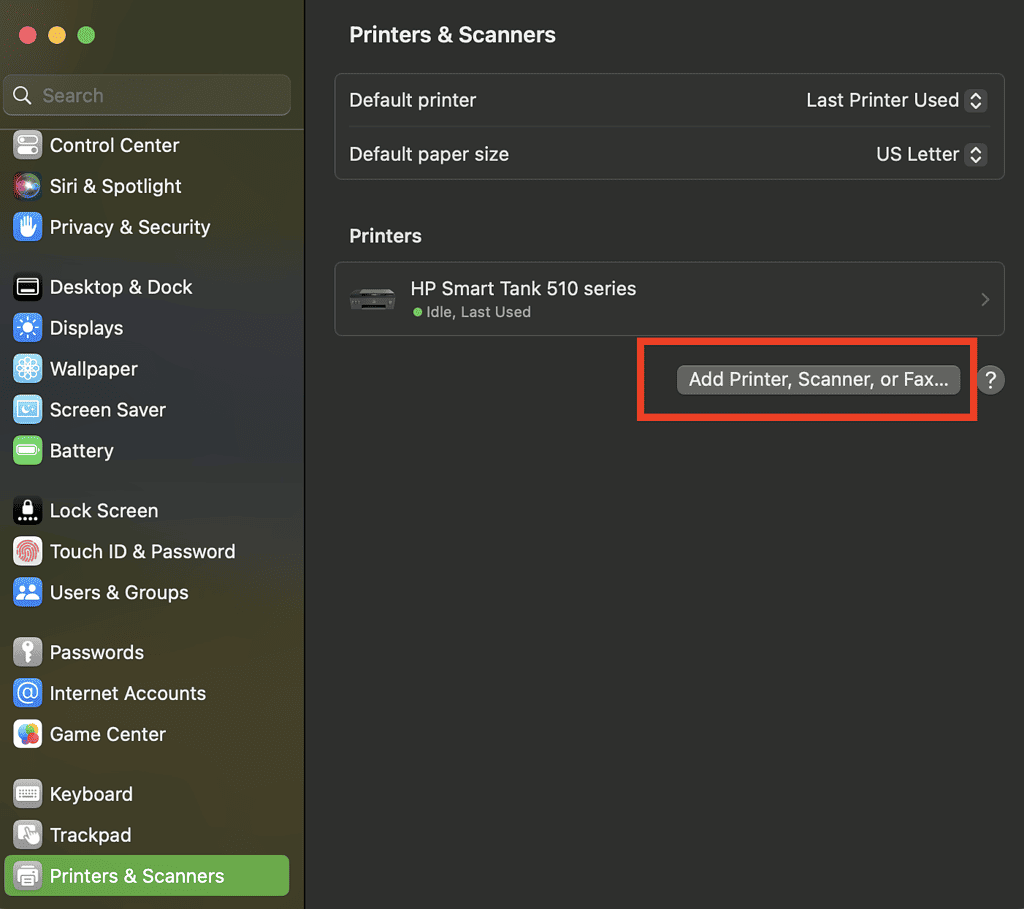1024x909 pixels.
Task: Select the Trackpad sidebar icon
Action: pos(27,835)
